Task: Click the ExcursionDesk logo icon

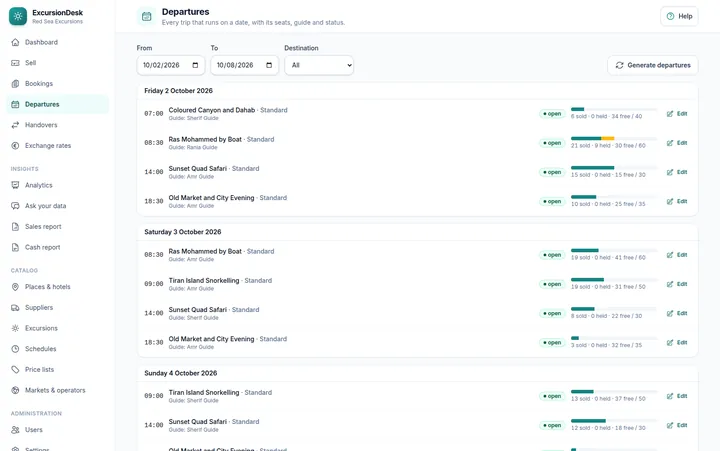Action: tap(18, 16)
